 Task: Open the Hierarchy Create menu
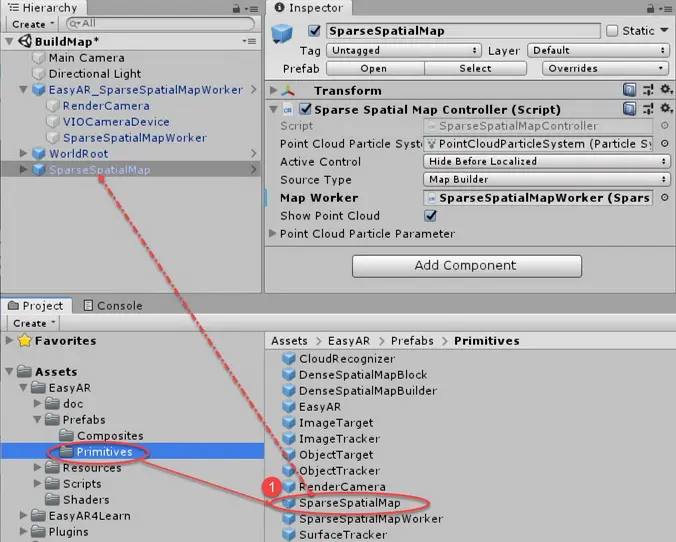[33, 24]
